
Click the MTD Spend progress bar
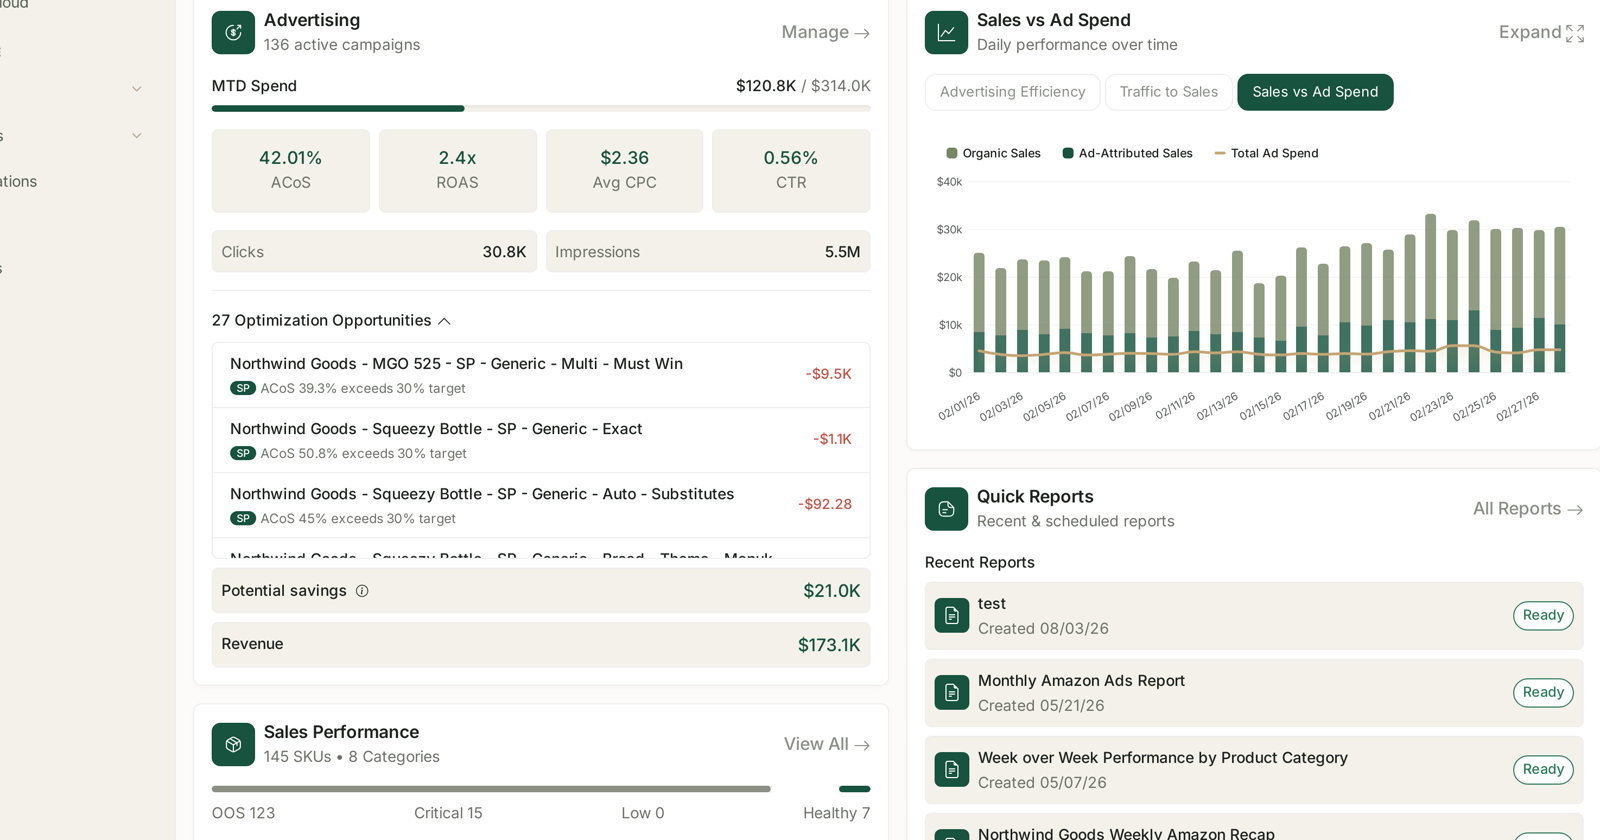coord(541,108)
